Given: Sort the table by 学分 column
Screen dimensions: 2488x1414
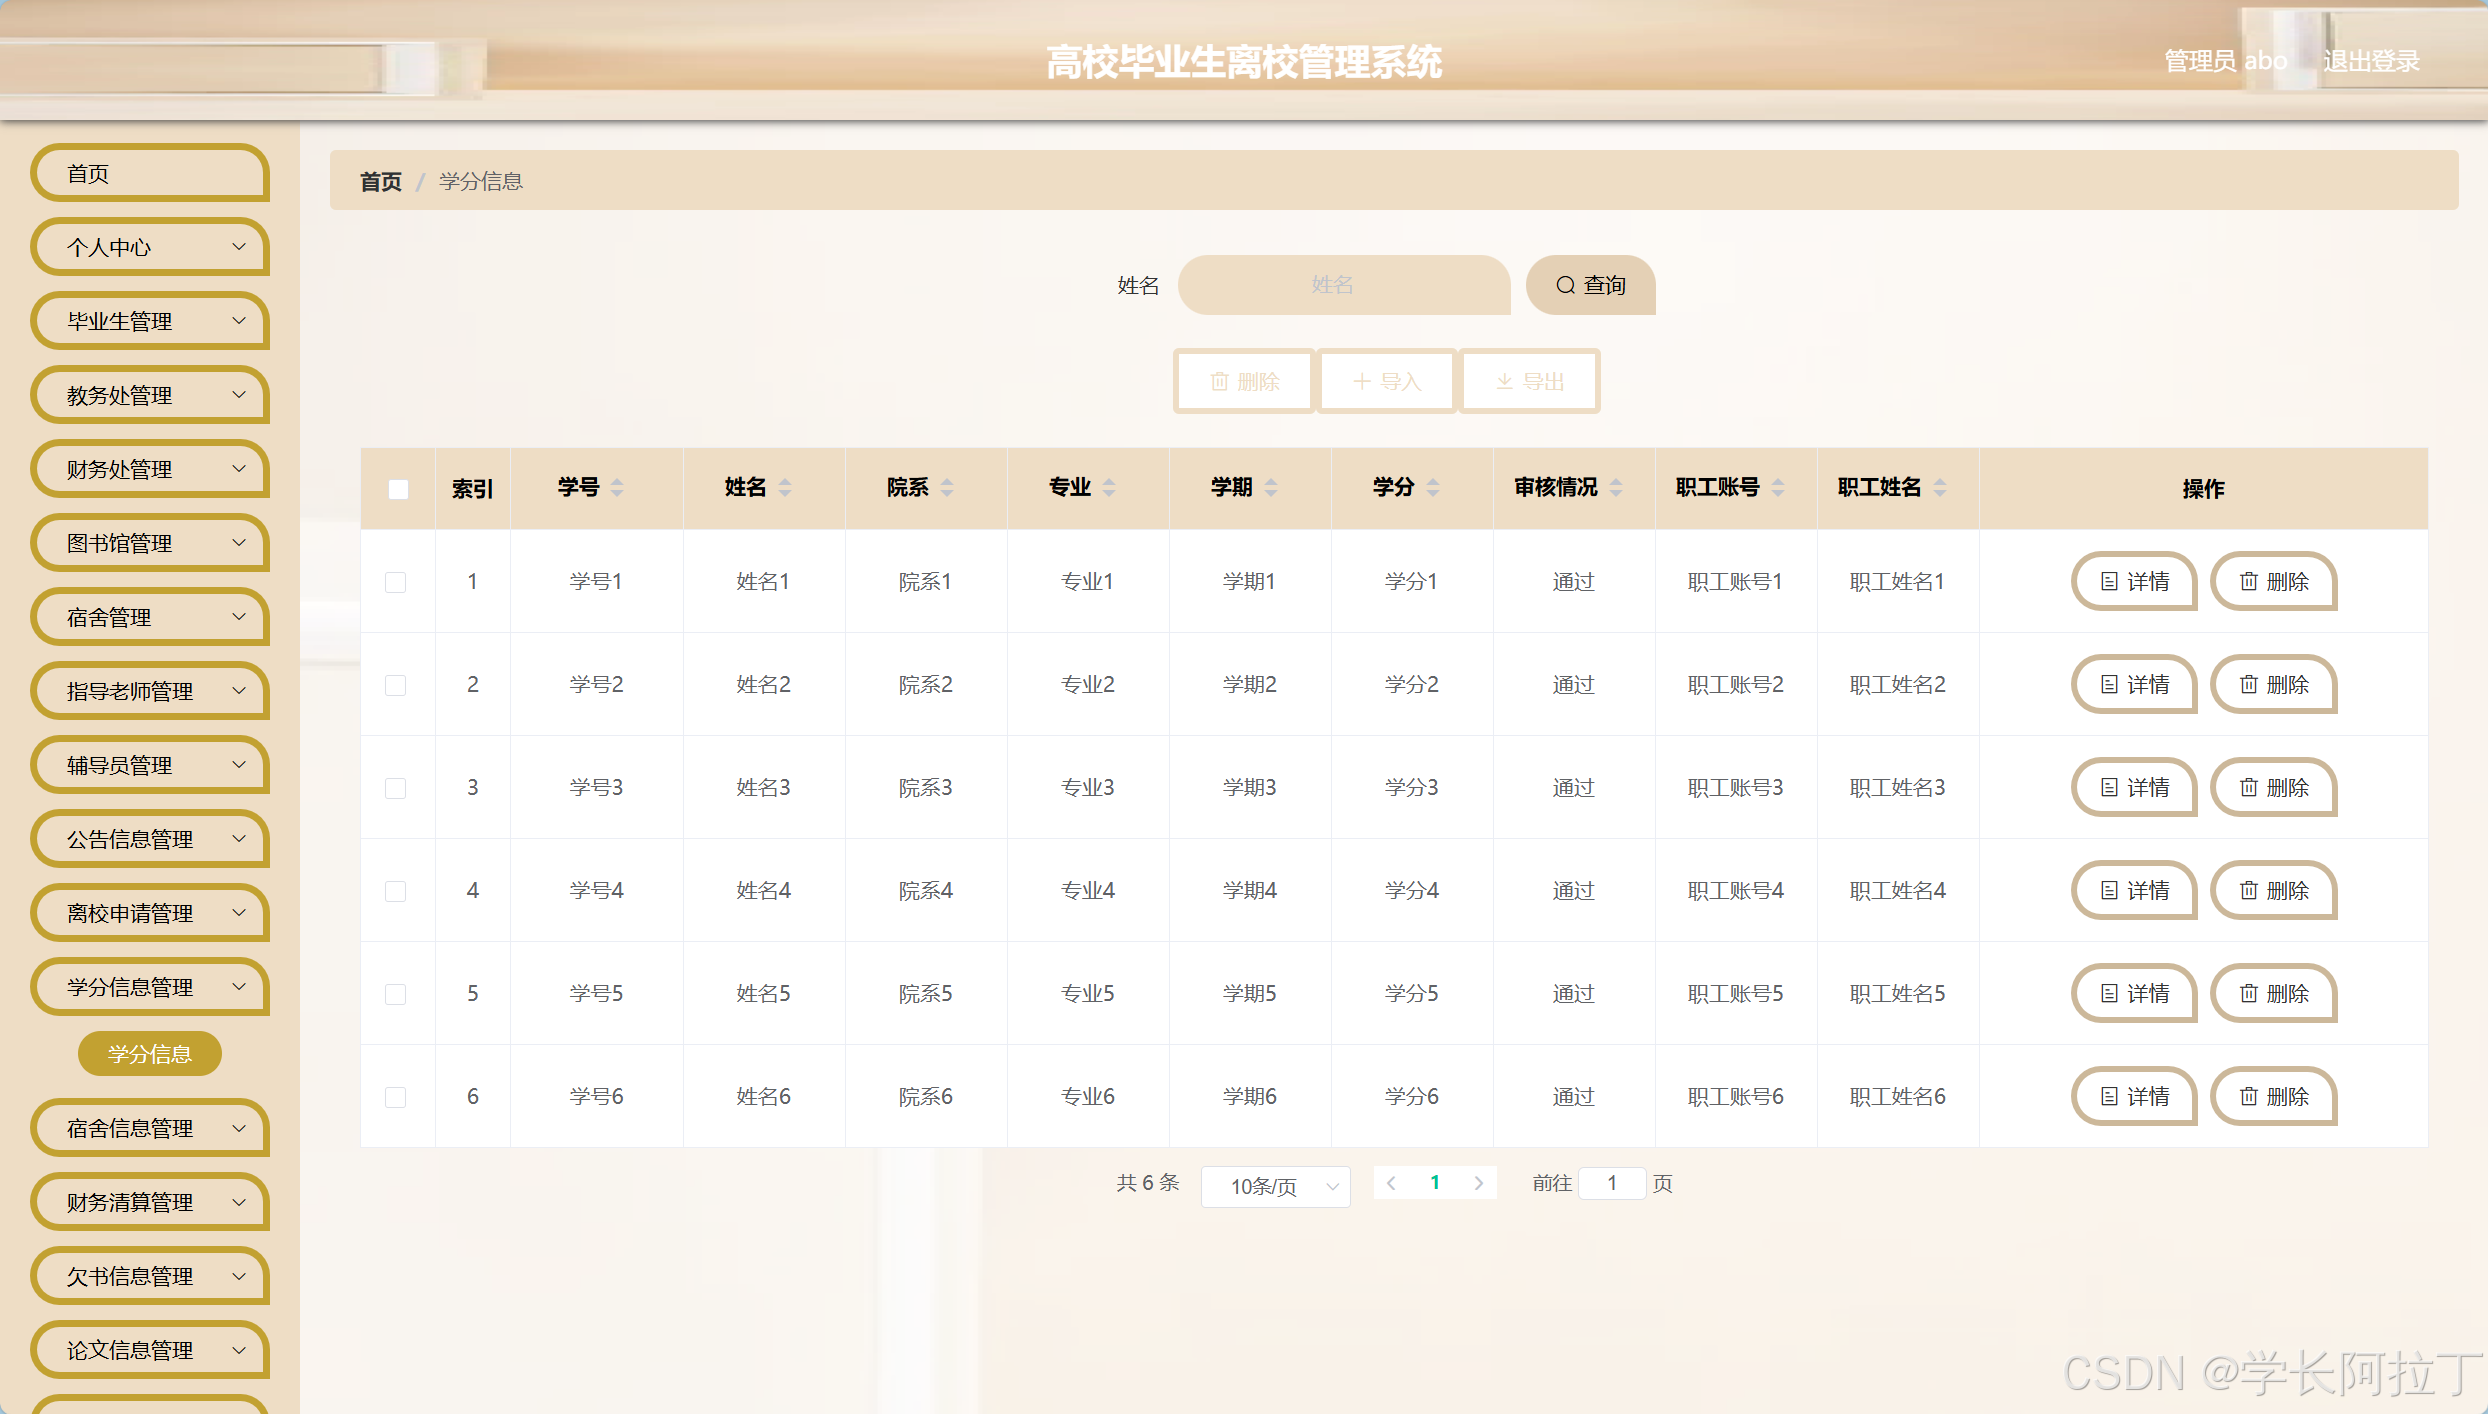Looking at the screenshot, I should (1434, 489).
